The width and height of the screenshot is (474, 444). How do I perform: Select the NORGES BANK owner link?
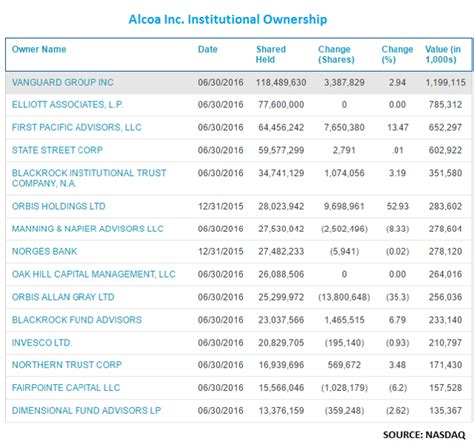(45, 251)
